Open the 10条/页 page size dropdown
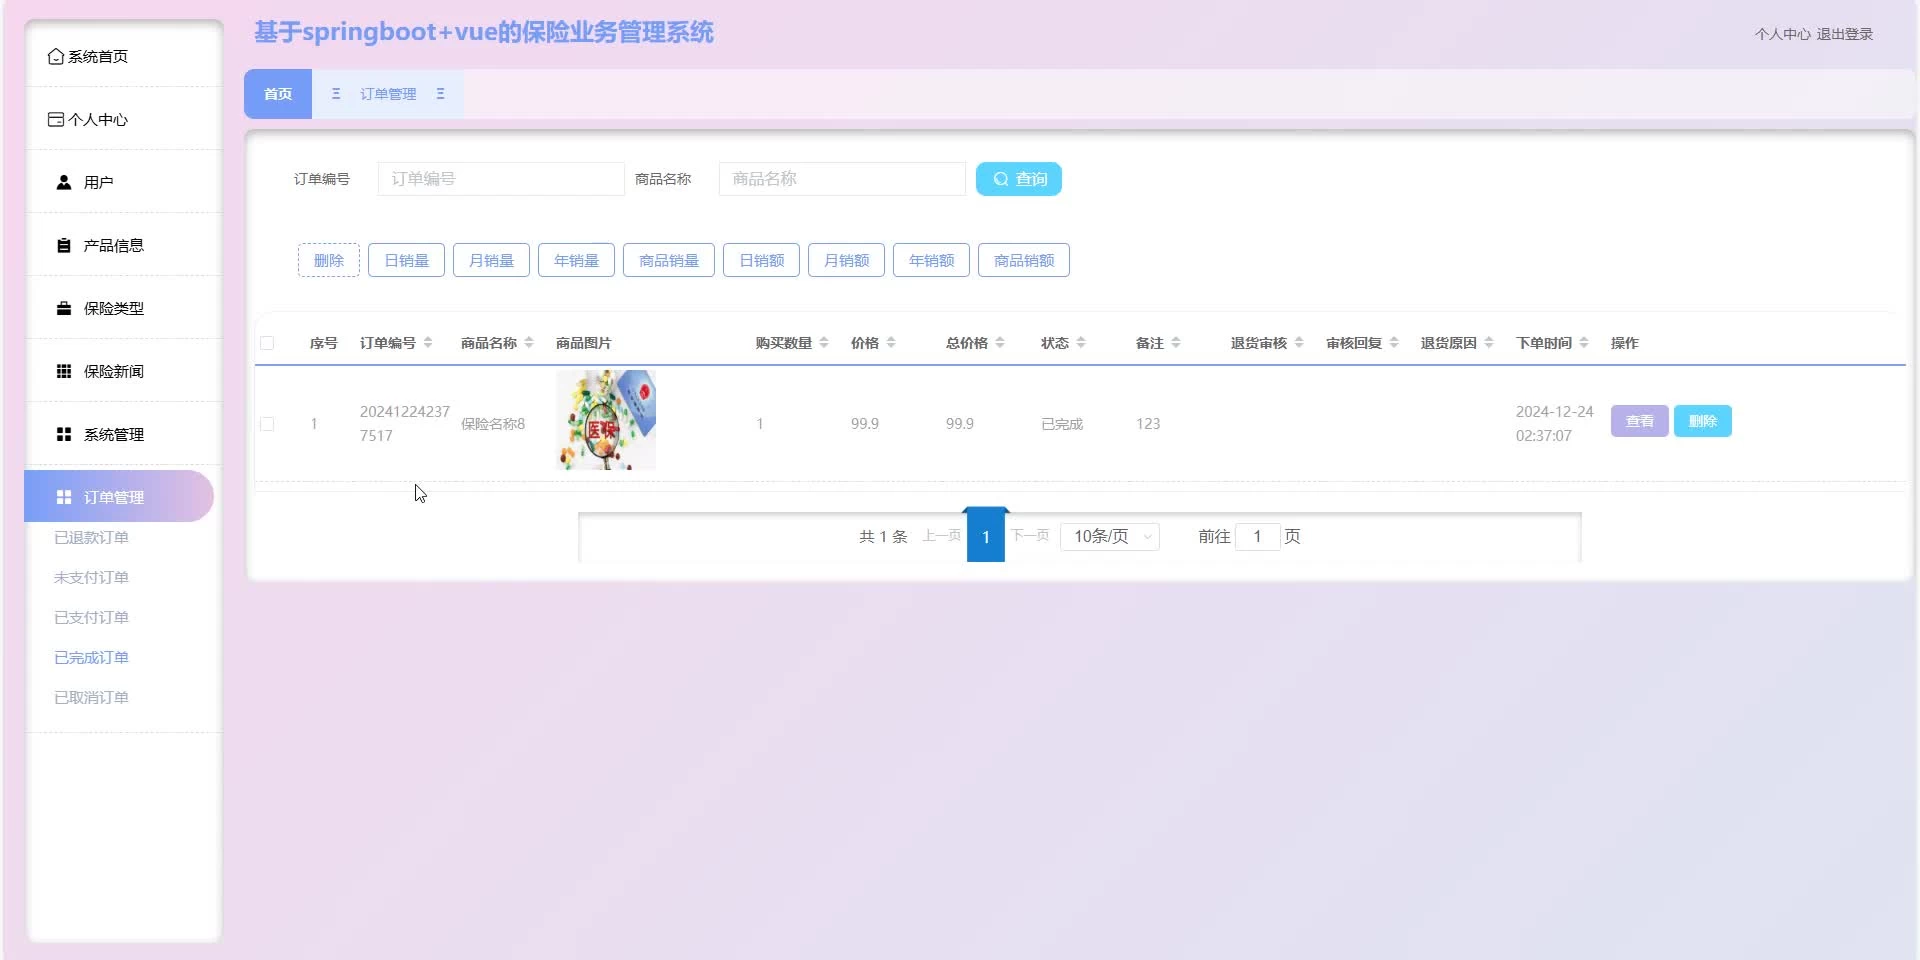 click(x=1110, y=537)
